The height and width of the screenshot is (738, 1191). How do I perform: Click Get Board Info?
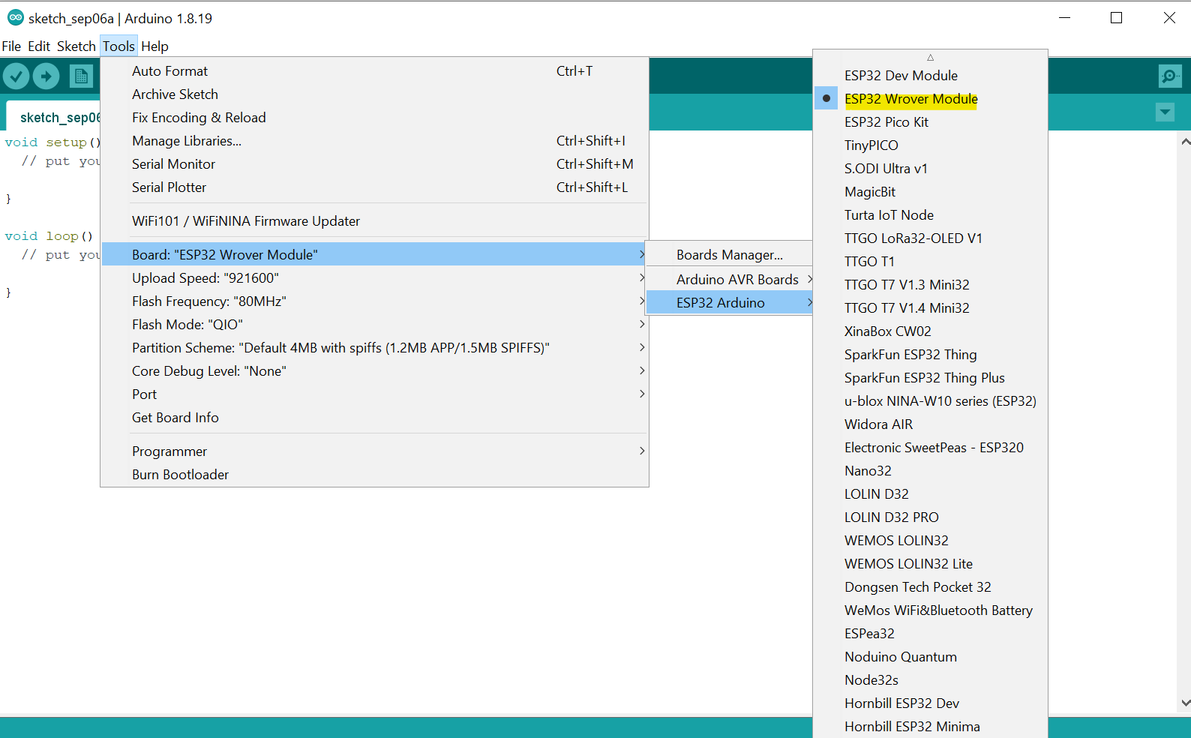pos(175,418)
